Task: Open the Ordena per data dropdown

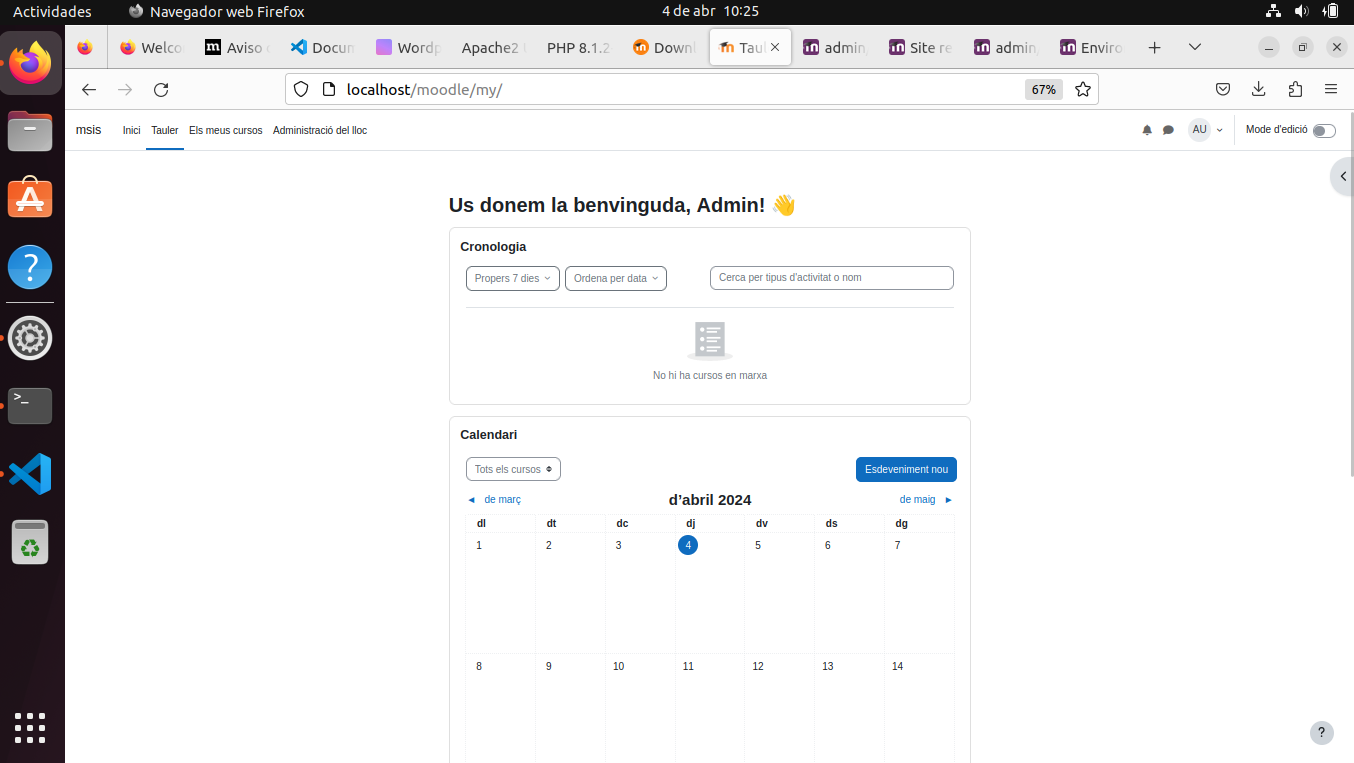Action: (615, 278)
